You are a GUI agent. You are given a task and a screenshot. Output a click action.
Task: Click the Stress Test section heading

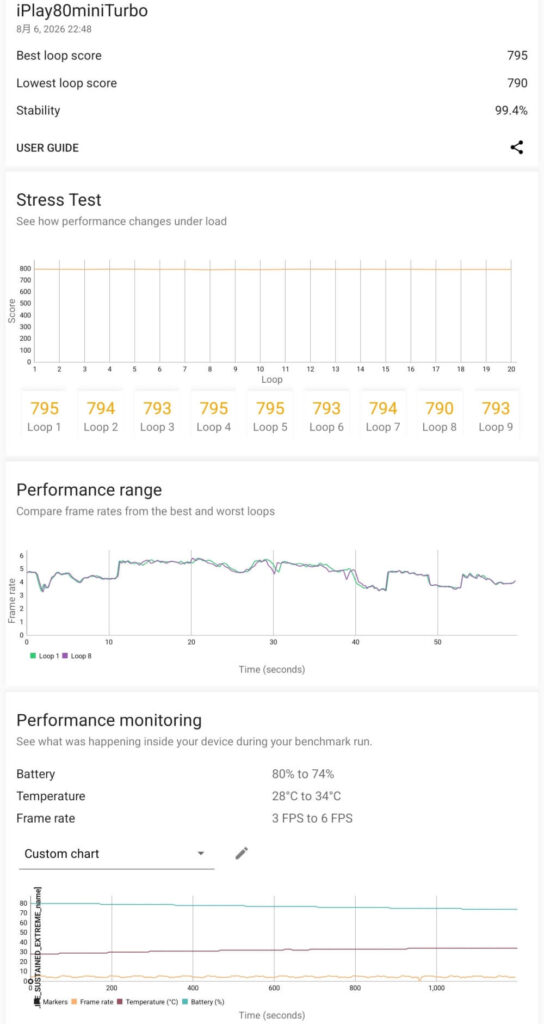click(x=59, y=199)
